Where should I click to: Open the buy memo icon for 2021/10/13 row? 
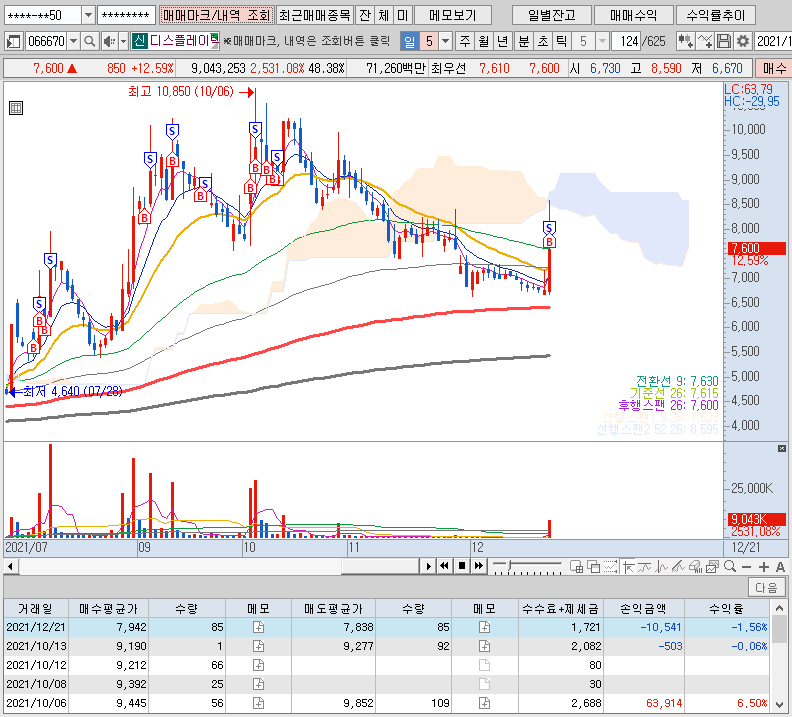[258, 646]
